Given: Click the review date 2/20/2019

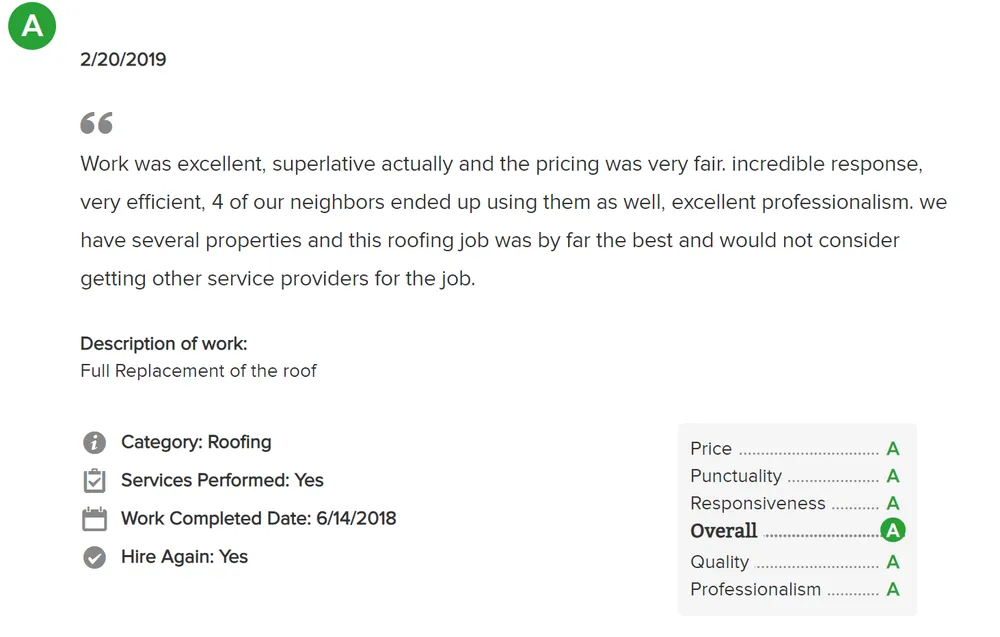Looking at the screenshot, I should click(x=123, y=60).
